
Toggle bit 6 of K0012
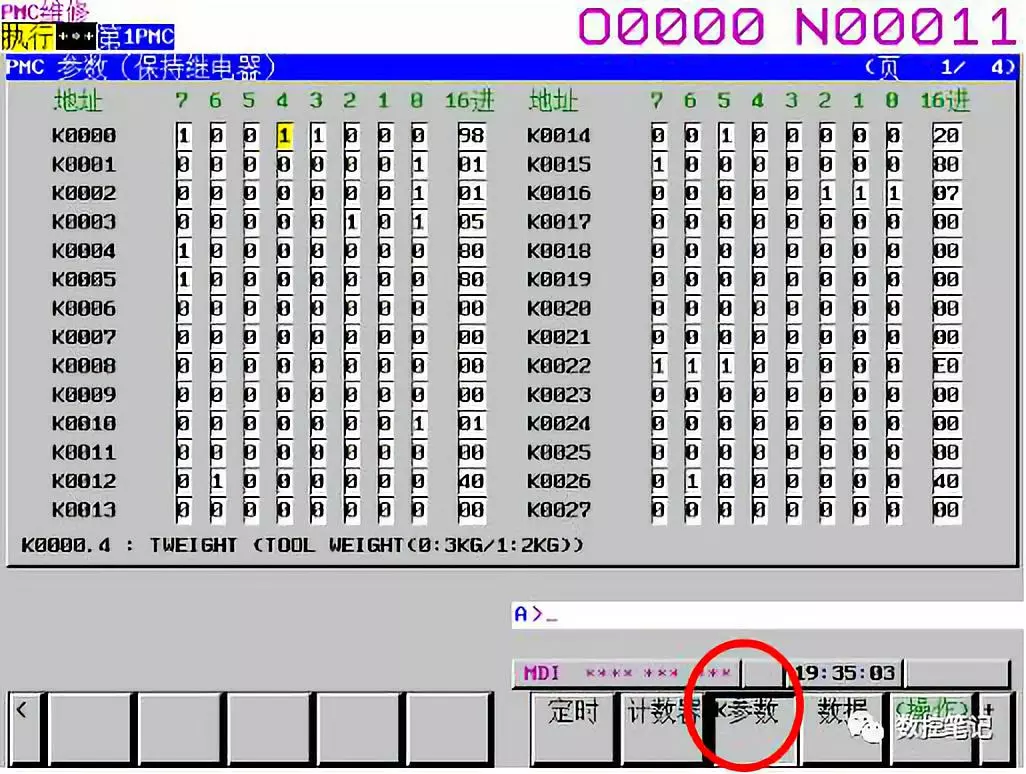(x=217, y=482)
